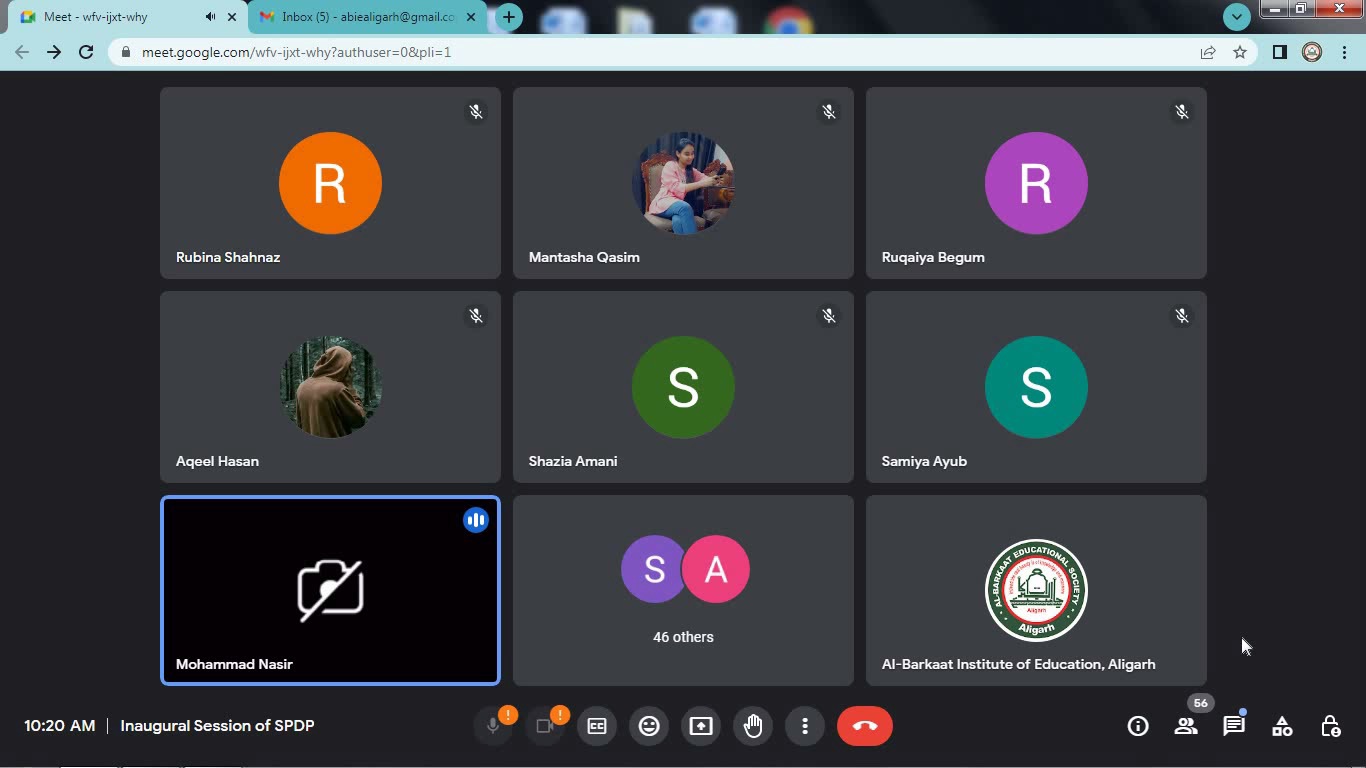This screenshot has height=768, width=1366.
Task: Open the meeting details info icon
Action: [x=1138, y=726]
